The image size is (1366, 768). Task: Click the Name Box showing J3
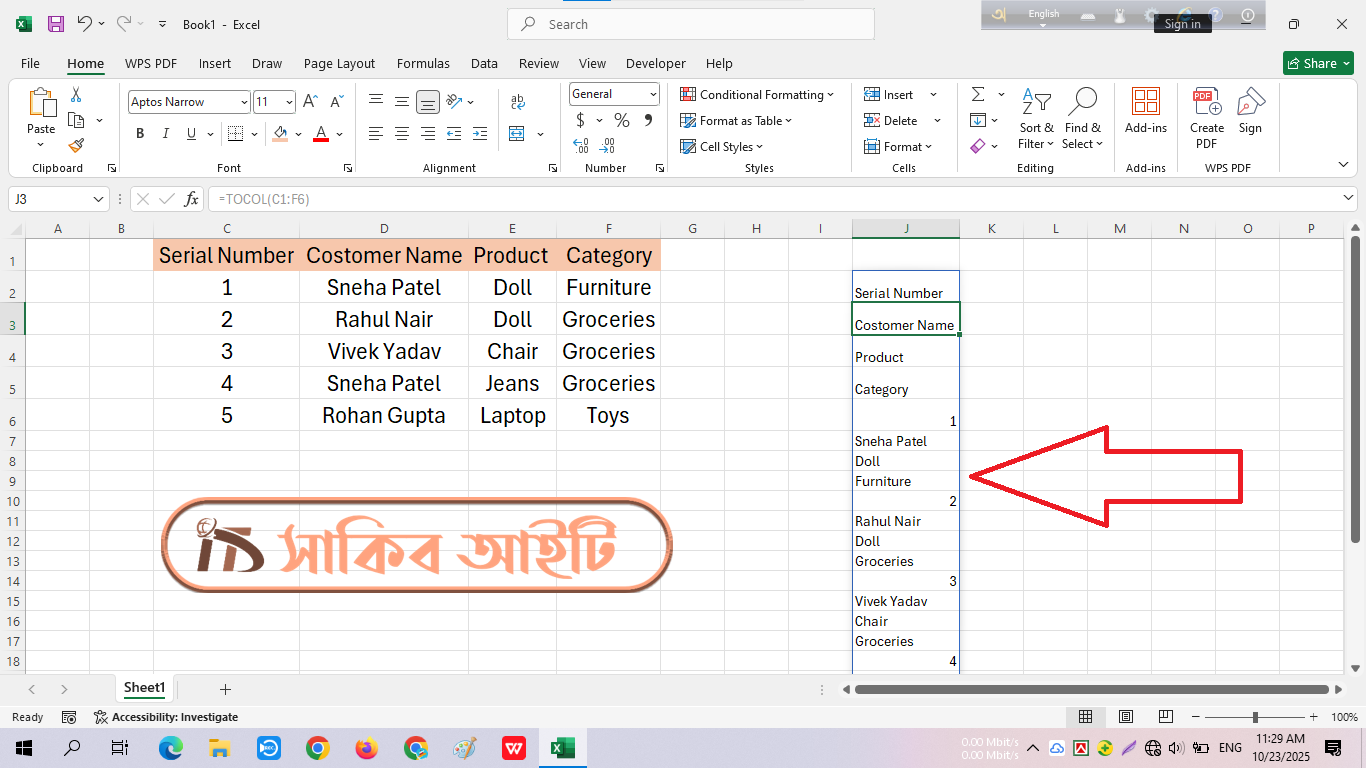tap(50, 199)
